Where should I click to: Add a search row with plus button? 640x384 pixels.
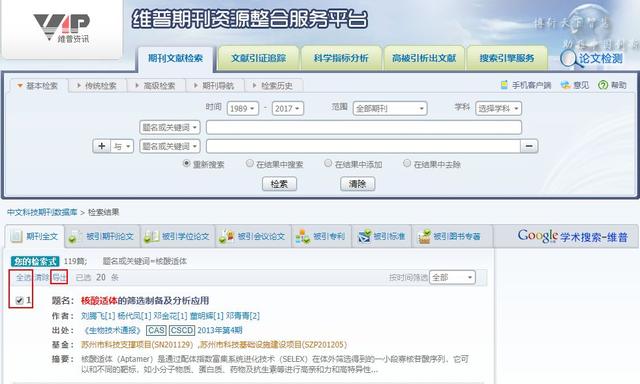click(102, 146)
